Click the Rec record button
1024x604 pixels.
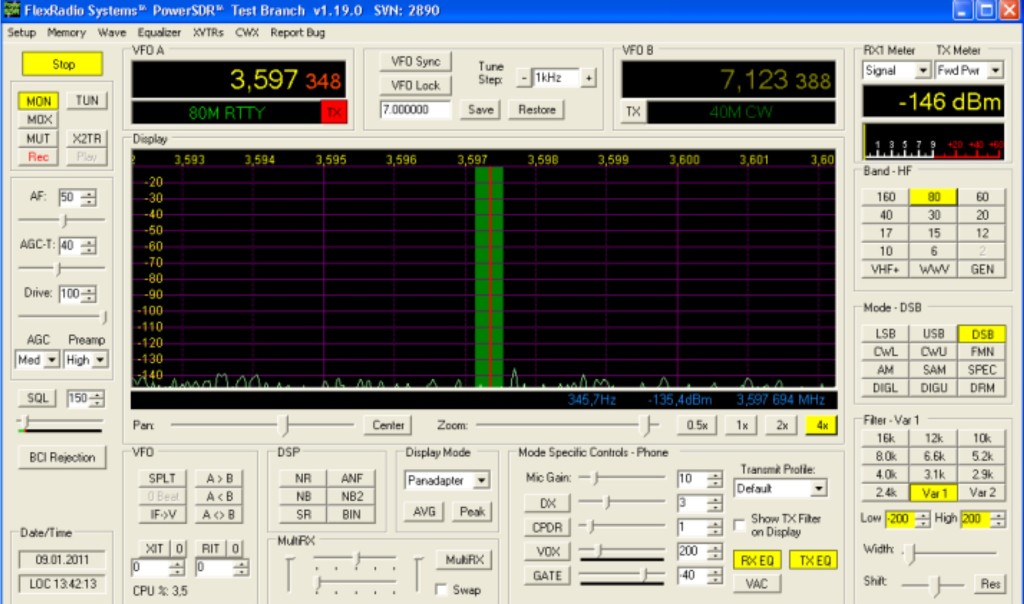pos(38,157)
